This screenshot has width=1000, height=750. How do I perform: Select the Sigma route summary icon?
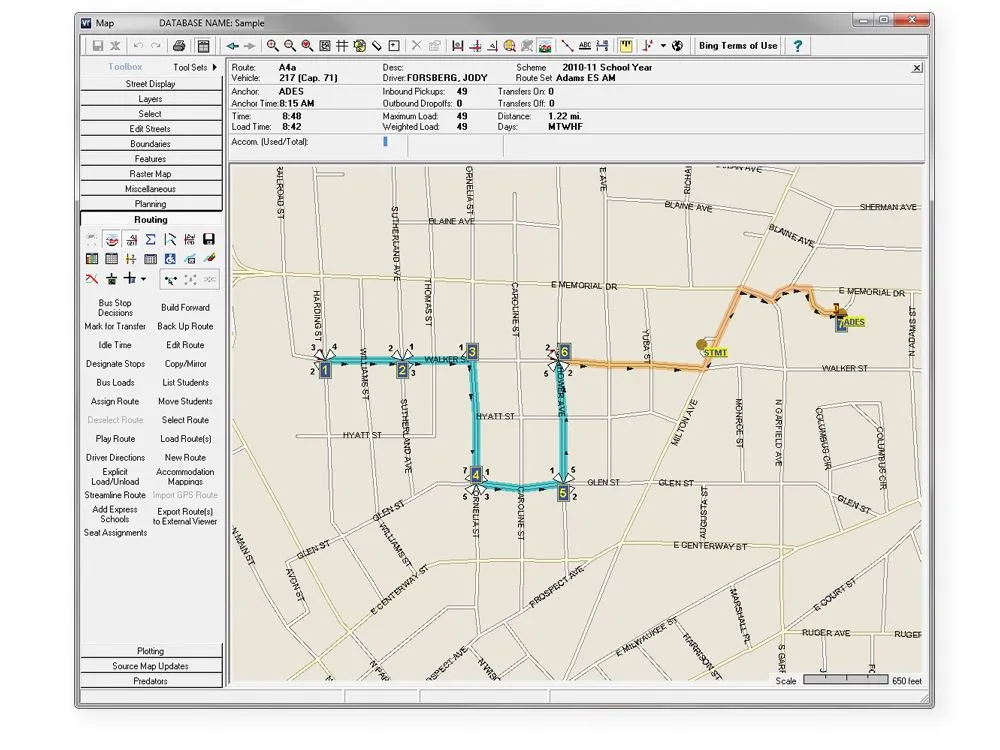coord(151,239)
